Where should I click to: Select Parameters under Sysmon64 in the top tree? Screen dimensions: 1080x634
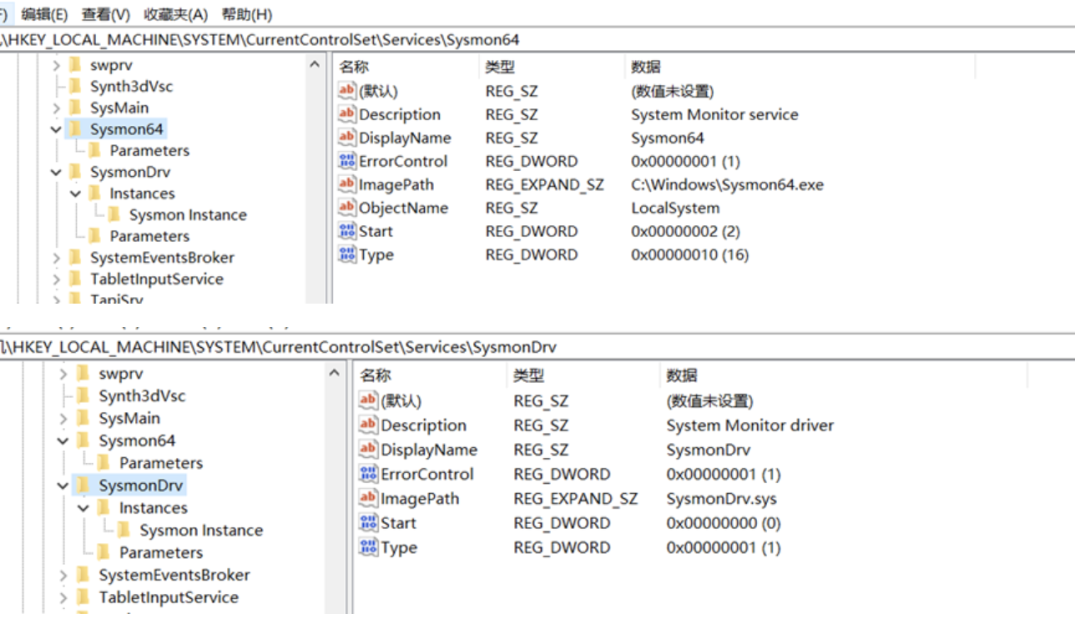(149, 150)
